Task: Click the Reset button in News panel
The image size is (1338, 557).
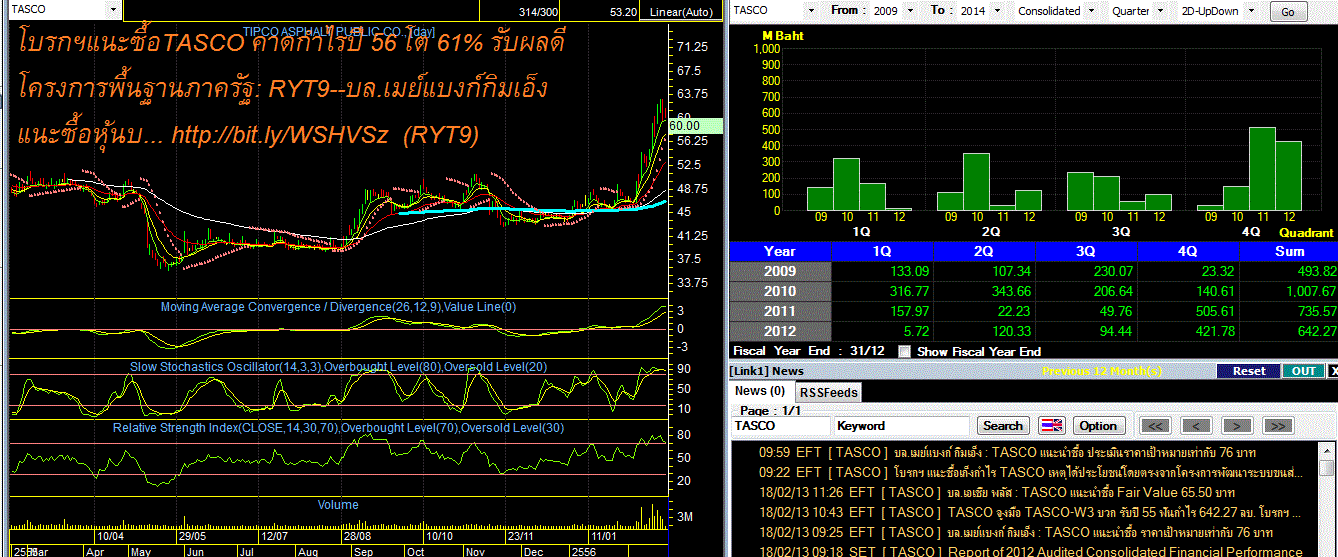Action: (1248, 371)
